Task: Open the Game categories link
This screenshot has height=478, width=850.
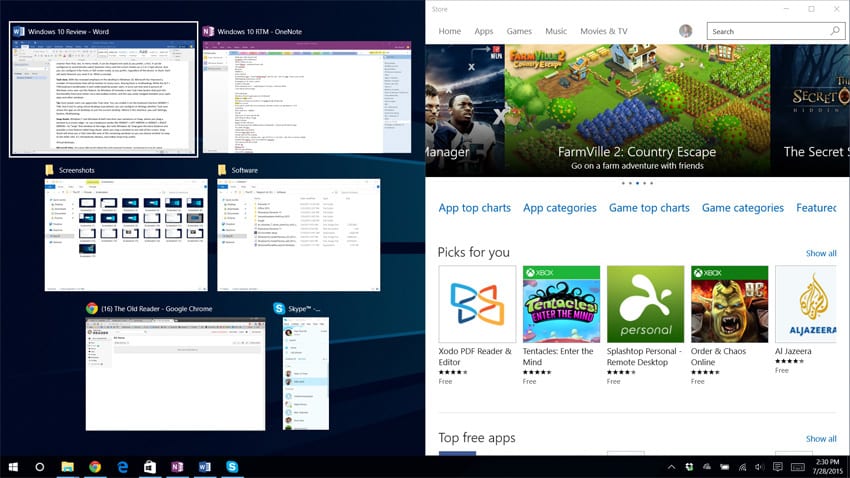Action: coord(743,208)
